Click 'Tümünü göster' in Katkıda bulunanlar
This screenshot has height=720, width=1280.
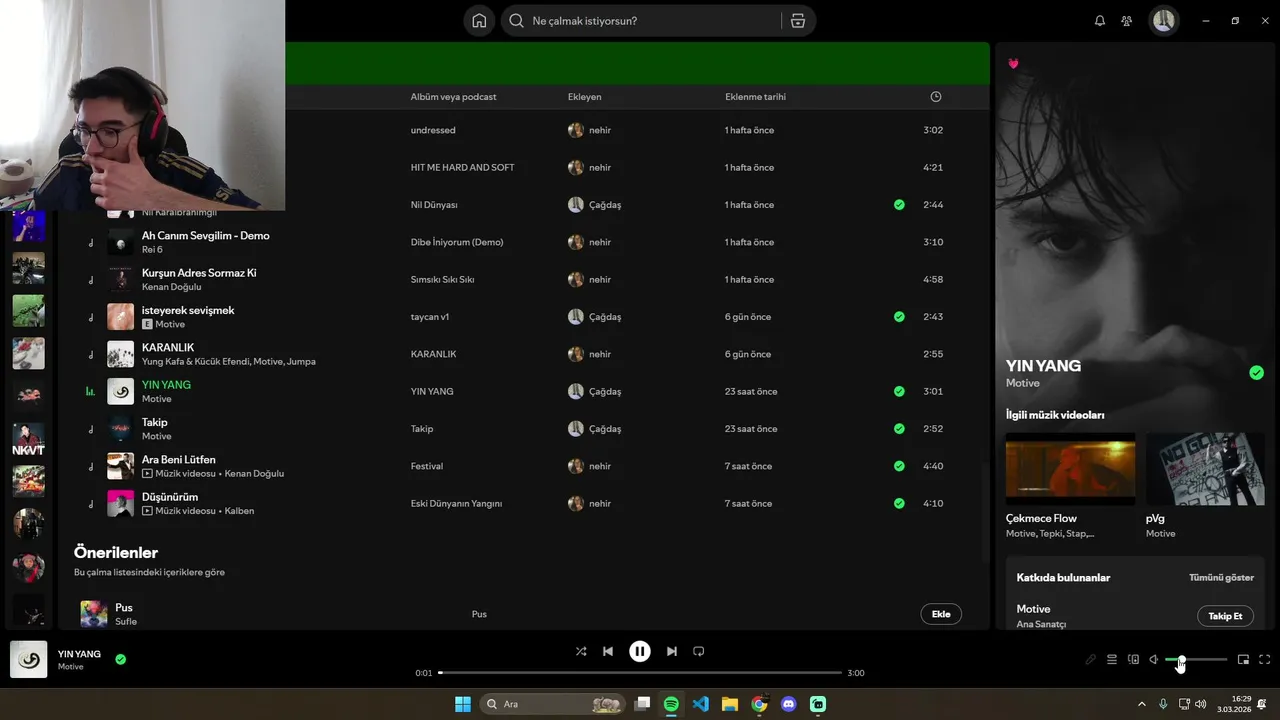[1221, 578]
